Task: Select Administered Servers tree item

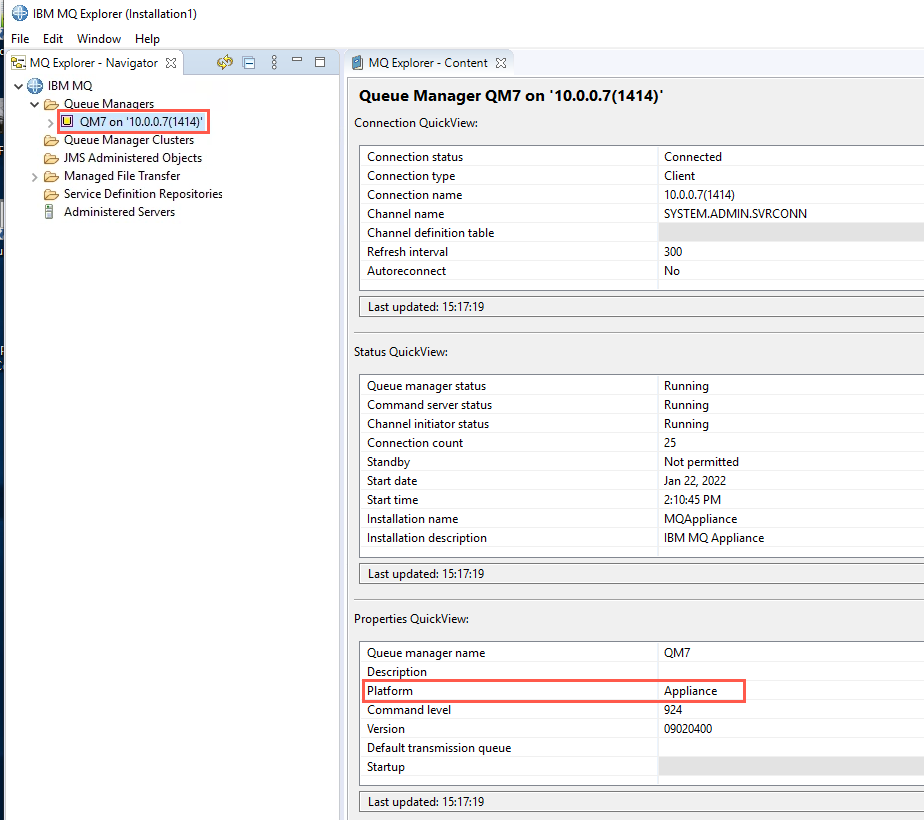Action: click(x=120, y=212)
